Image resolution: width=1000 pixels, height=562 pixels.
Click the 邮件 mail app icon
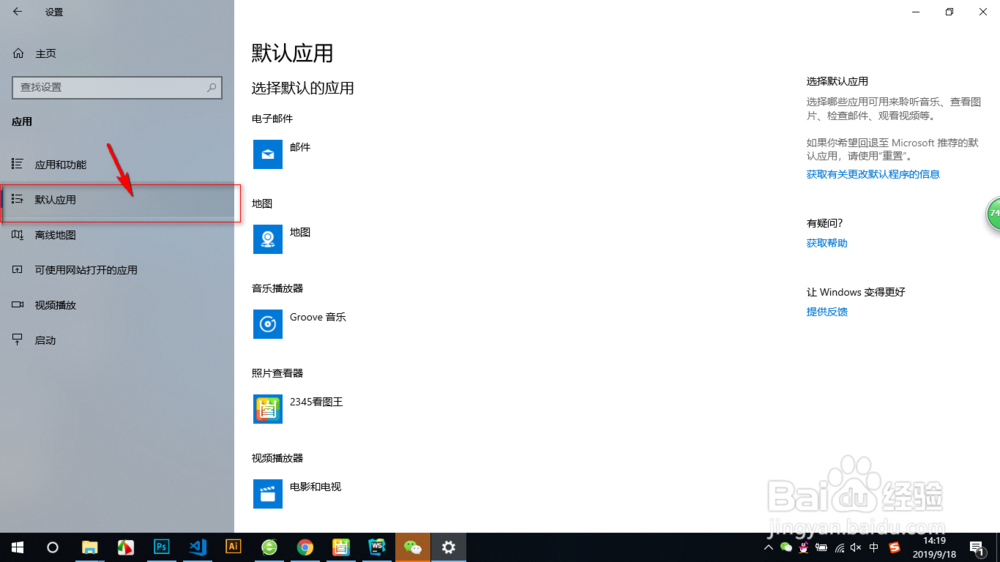click(x=268, y=154)
